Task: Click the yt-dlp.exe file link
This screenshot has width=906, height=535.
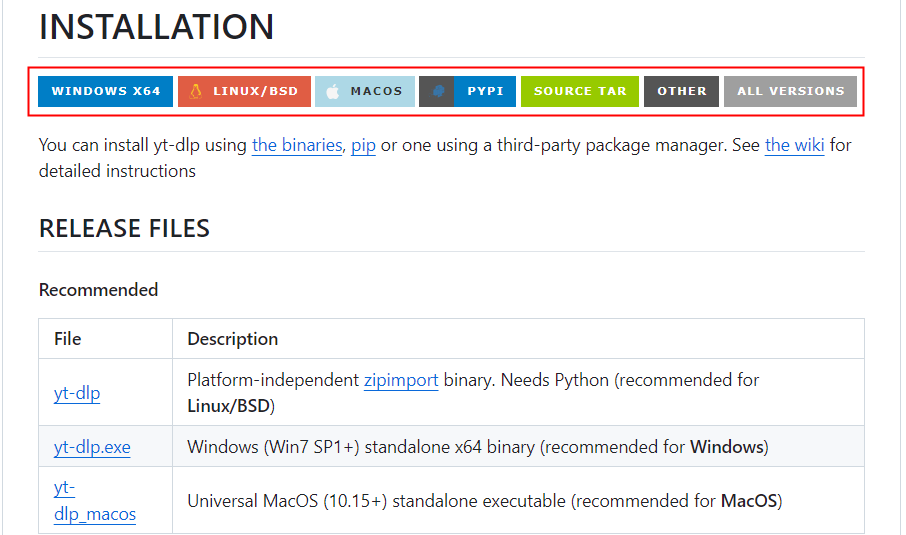Action: [x=92, y=447]
